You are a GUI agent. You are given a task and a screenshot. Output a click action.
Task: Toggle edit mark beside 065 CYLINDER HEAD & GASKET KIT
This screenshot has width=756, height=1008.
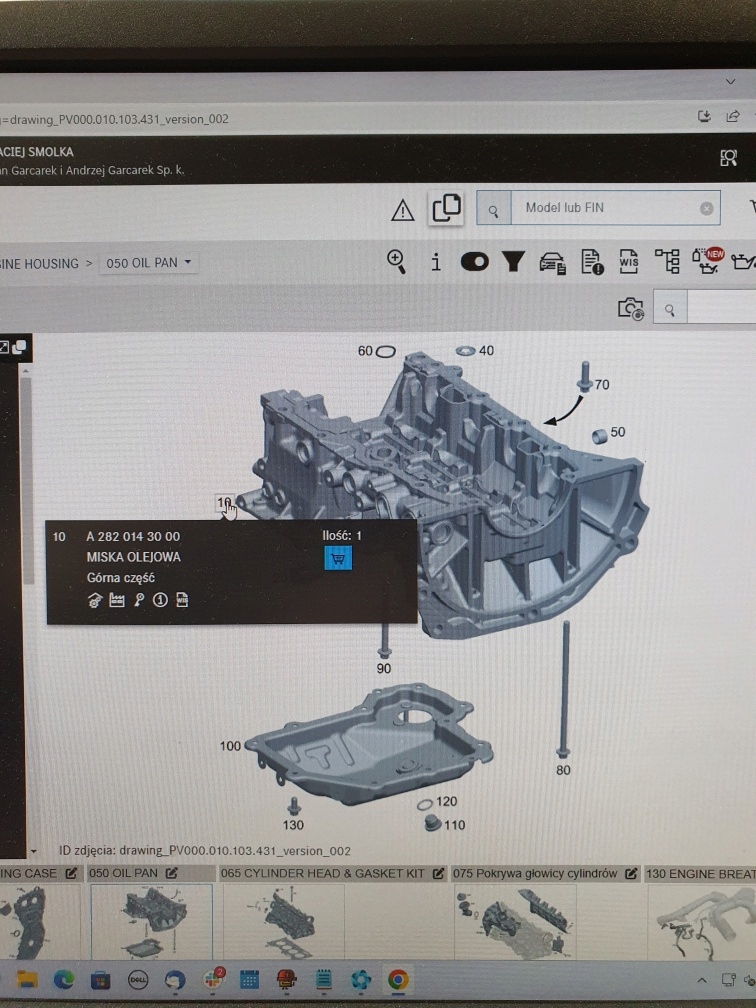(434, 873)
